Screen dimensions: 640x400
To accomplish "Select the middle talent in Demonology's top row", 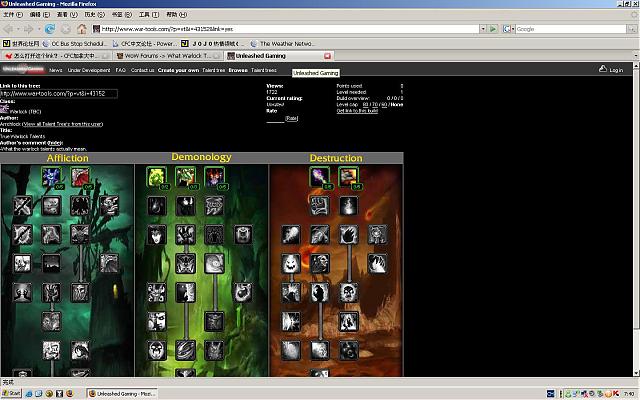I will coord(185,177).
